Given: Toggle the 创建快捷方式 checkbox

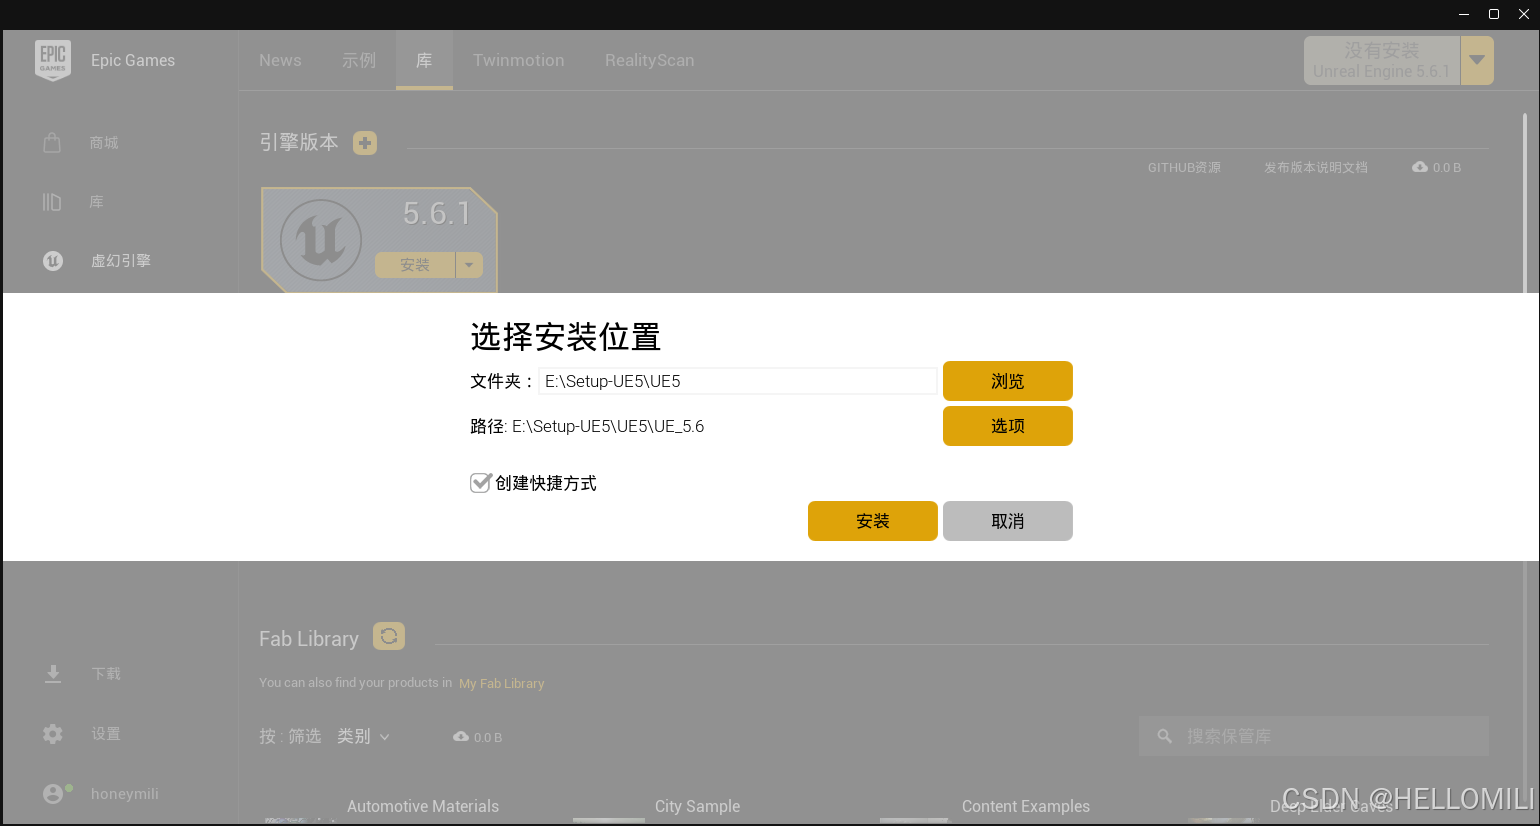Looking at the screenshot, I should pos(481,483).
